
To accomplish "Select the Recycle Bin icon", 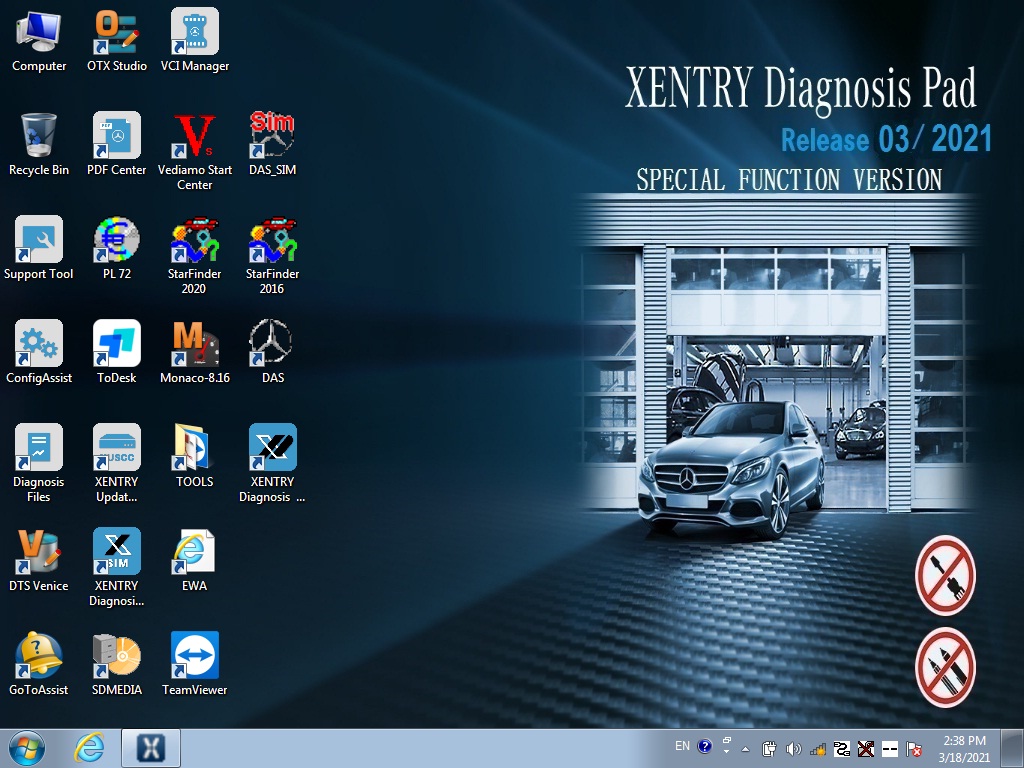I will tap(39, 144).
